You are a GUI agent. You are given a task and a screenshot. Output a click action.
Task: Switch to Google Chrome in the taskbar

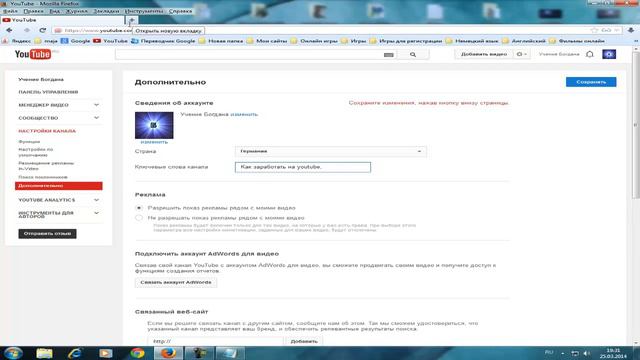(x=137, y=353)
